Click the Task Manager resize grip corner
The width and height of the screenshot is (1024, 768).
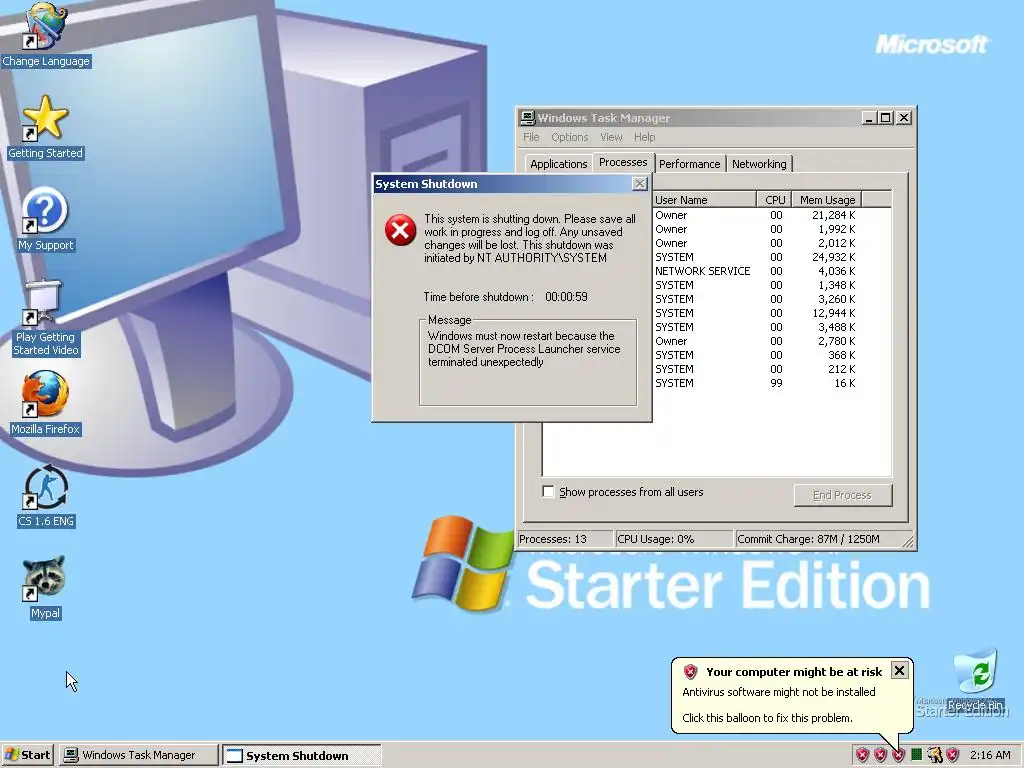coord(908,541)
